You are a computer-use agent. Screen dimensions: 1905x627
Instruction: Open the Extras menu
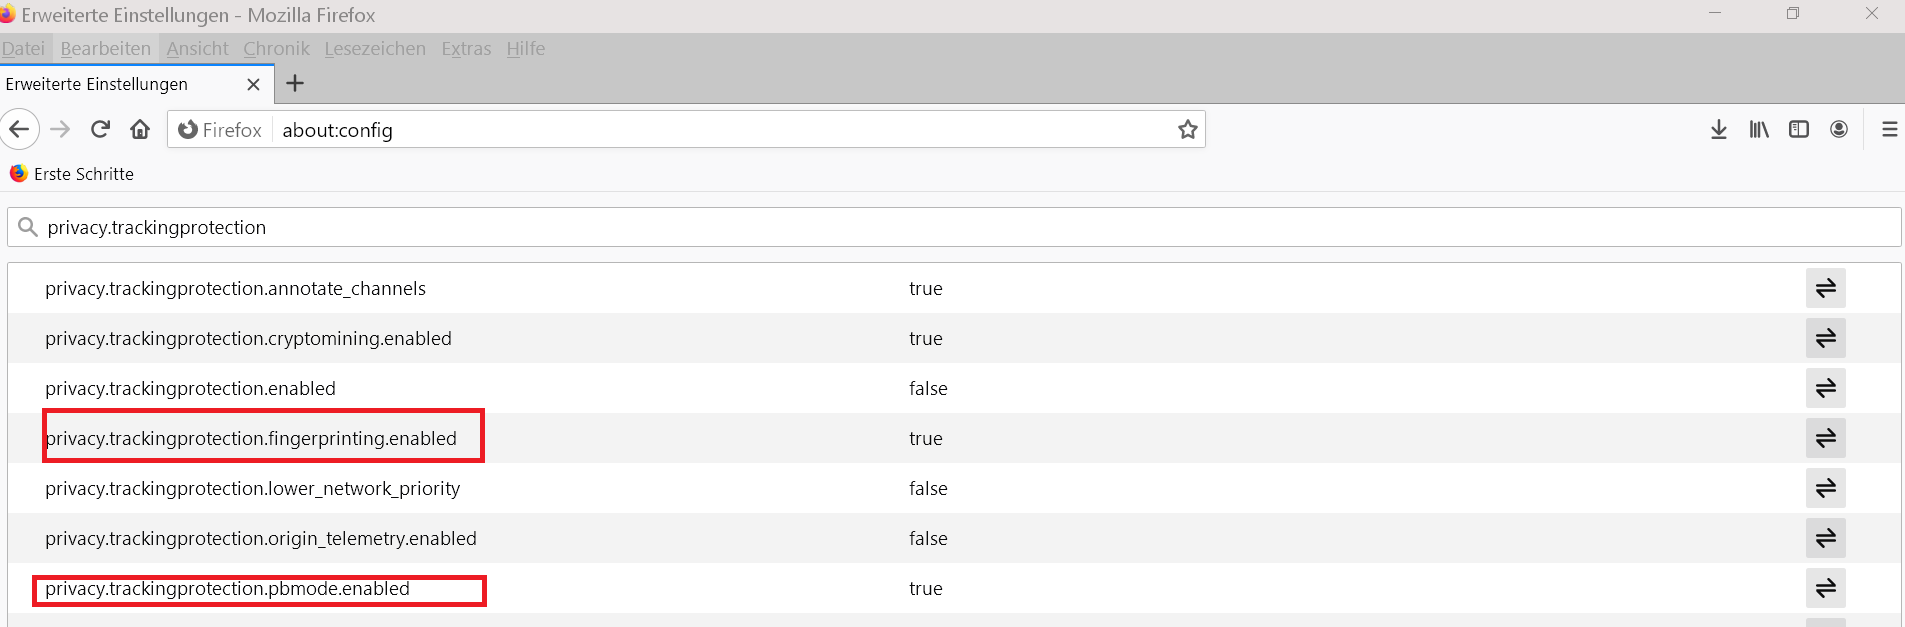click(466, 49)
